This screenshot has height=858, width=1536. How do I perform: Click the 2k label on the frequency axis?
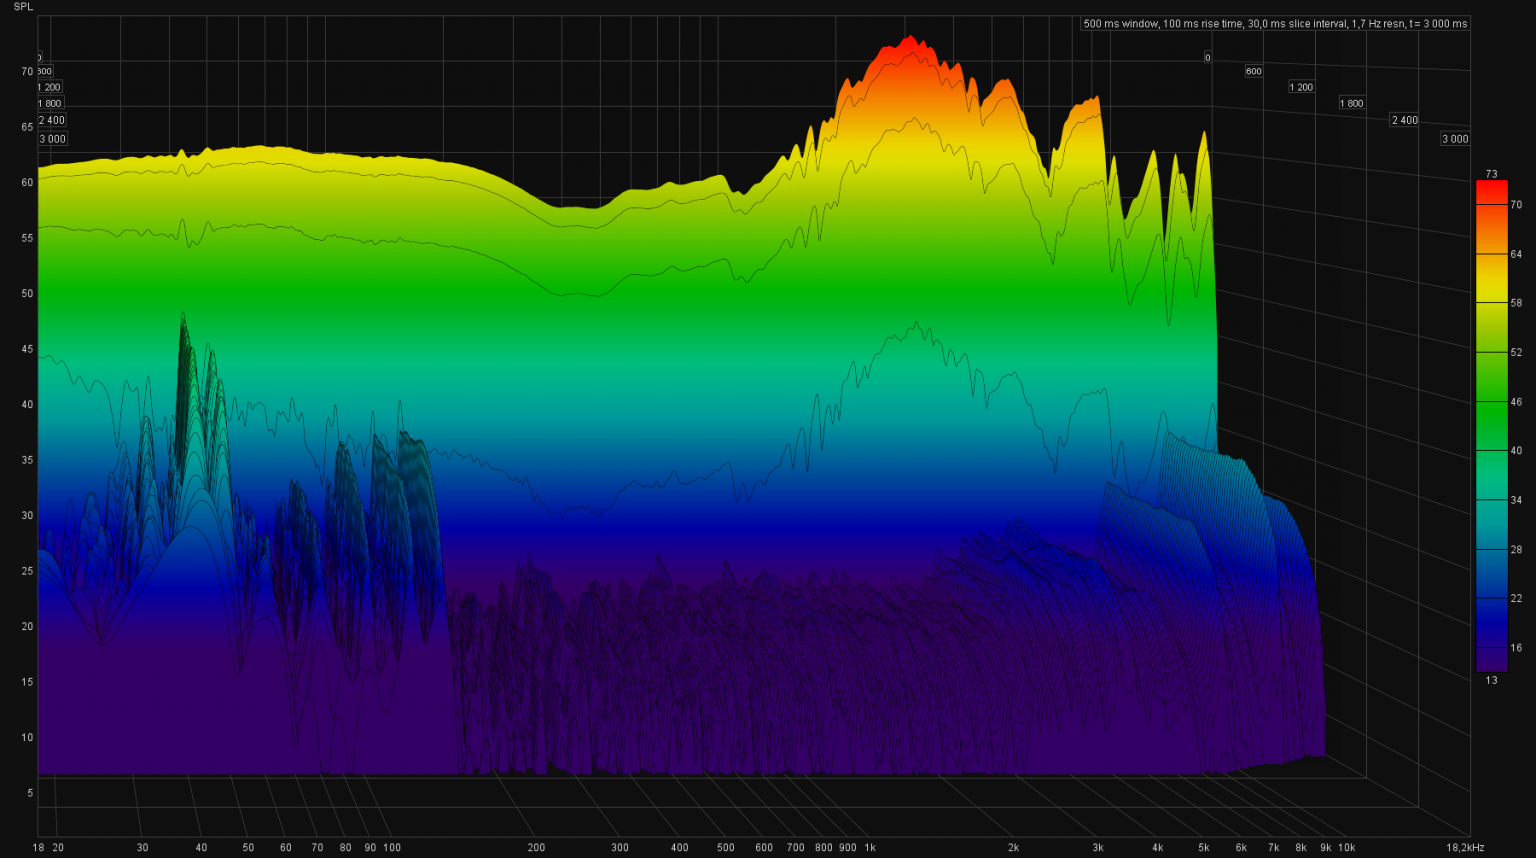pyautogui.click(x=1013, y=847)
